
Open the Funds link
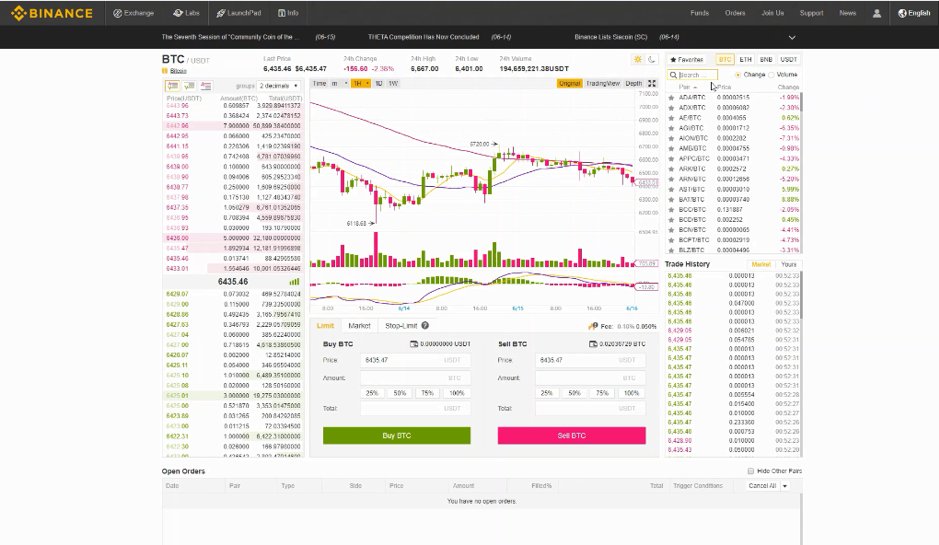pyautogui.click(x=699, y=13)
